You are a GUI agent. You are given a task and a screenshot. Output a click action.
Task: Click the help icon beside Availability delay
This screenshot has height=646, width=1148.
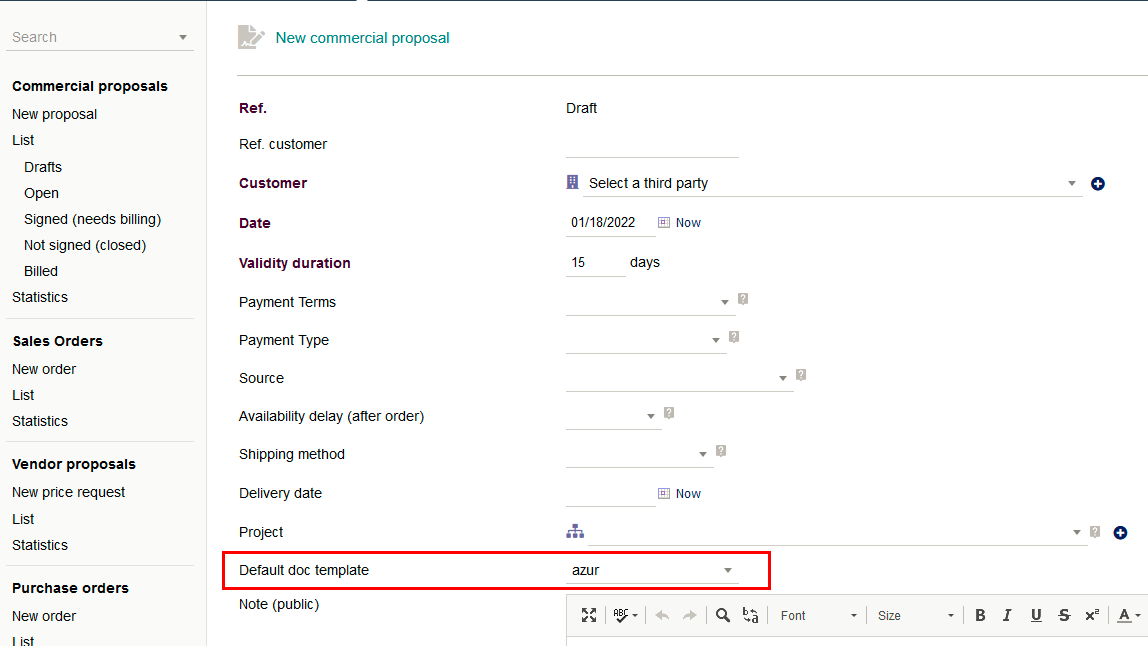point(669,413)
